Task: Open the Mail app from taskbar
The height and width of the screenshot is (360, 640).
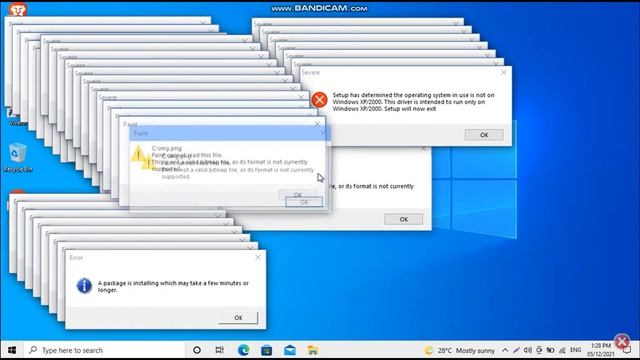Action: (290, 350)
